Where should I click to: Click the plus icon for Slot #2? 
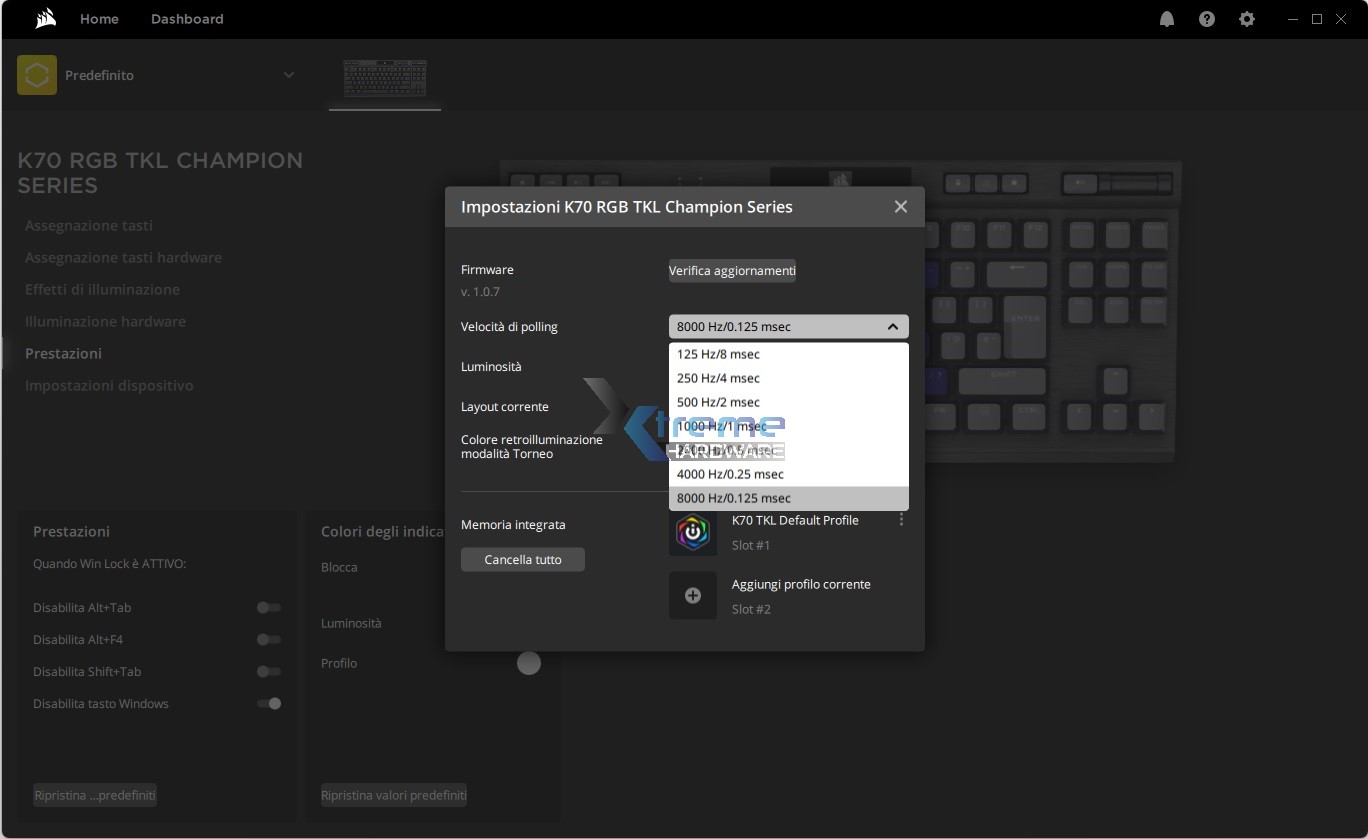coord(692,596)
